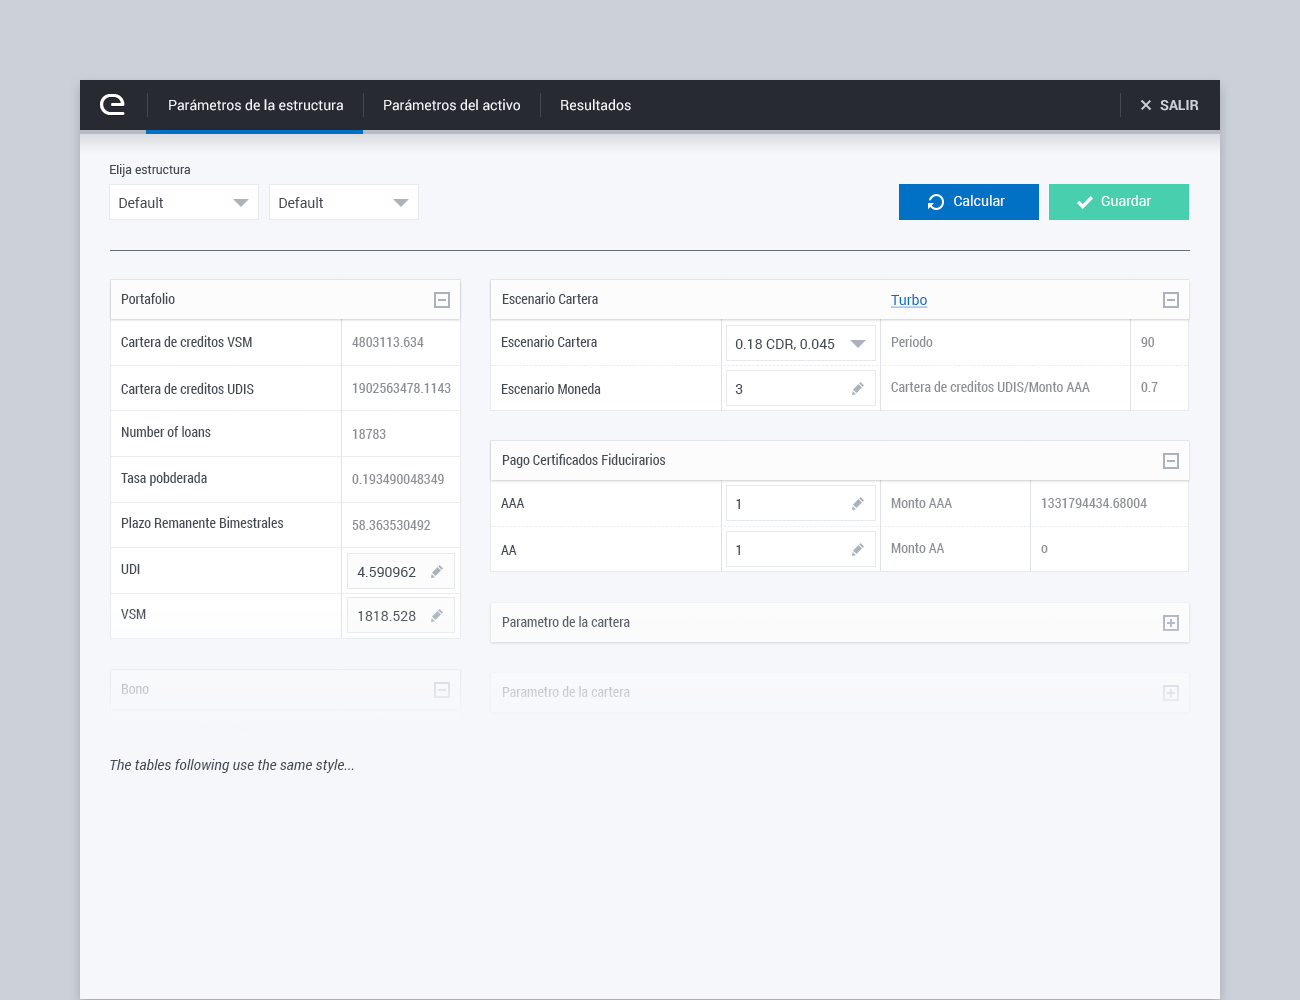1300x1000 pixels.
Task: Click the pencil icon in VSM field
Action: tap(437, 616)
